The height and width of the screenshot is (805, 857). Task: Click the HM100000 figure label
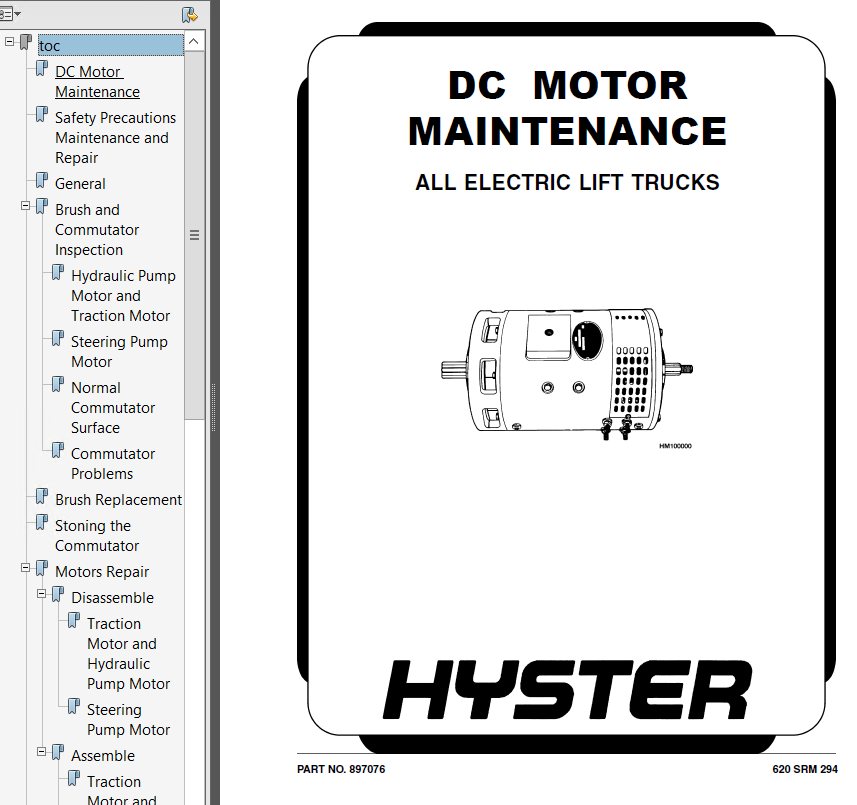click(676, 446)
